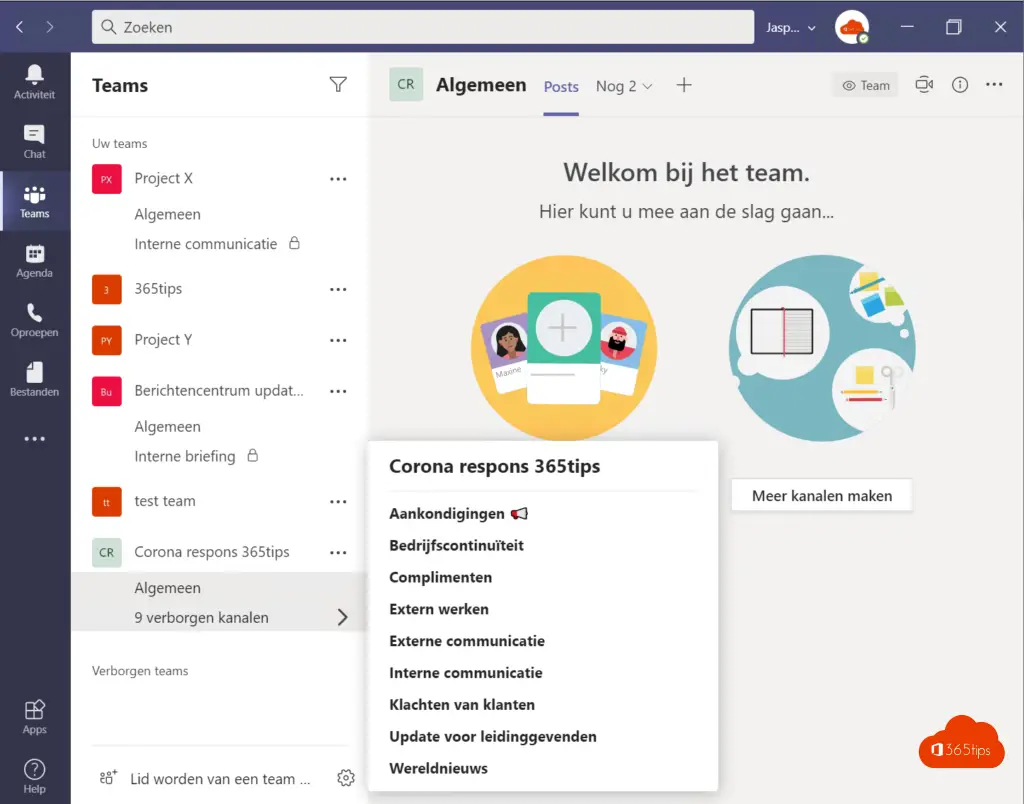The image size is (1024, 804).
Task: Expand the 365tips team
Action: [x=158, y=289]
